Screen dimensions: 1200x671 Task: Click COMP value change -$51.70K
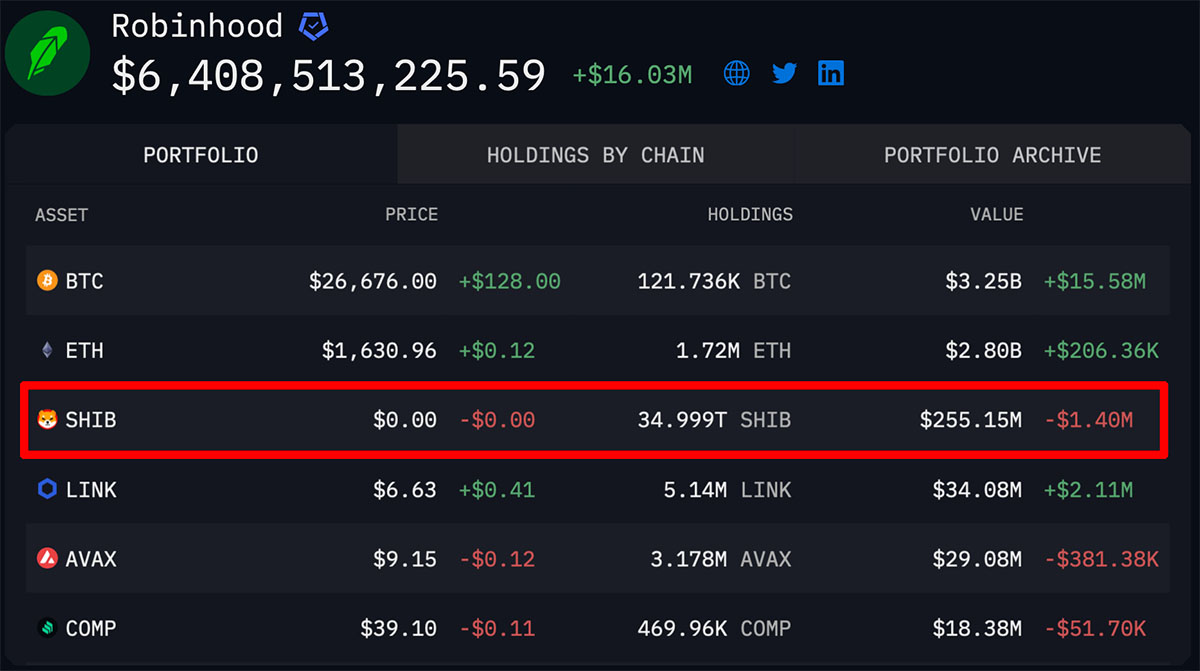tap(1095, 628)
